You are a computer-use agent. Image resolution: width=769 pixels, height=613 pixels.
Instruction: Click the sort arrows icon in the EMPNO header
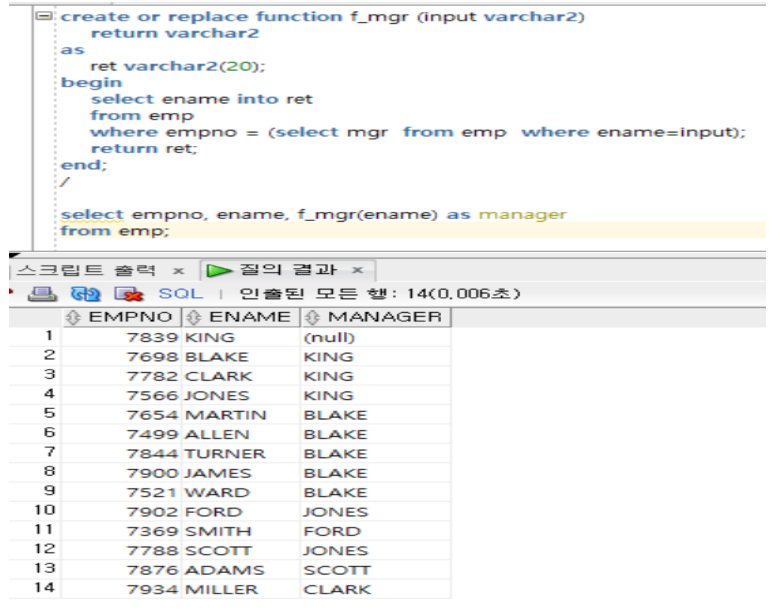[73, 317]
